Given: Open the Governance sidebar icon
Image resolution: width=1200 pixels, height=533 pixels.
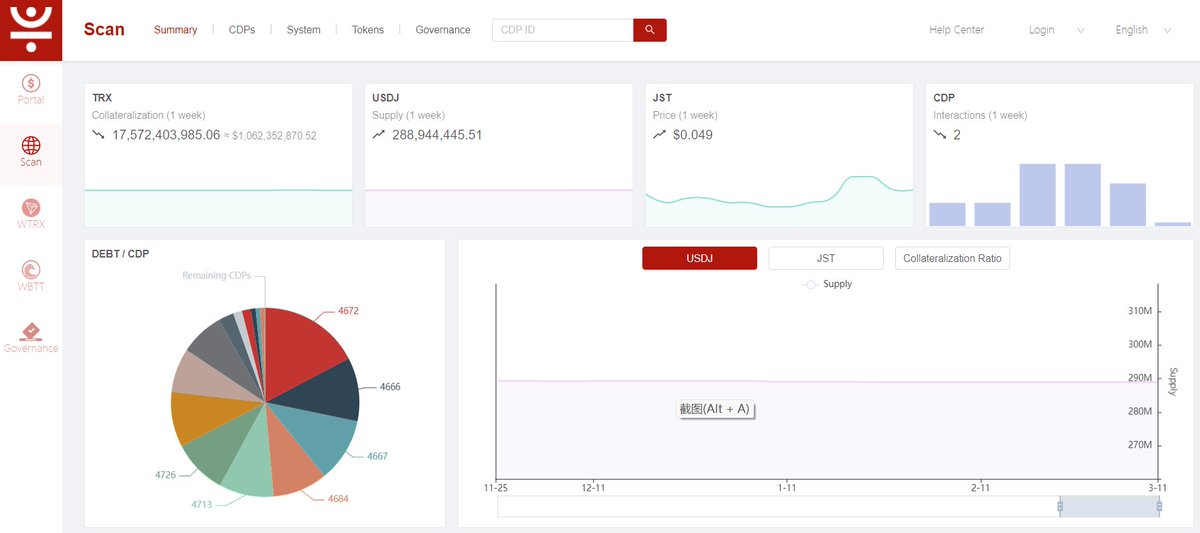Looking at the screenshot, I should pos(31,331).
